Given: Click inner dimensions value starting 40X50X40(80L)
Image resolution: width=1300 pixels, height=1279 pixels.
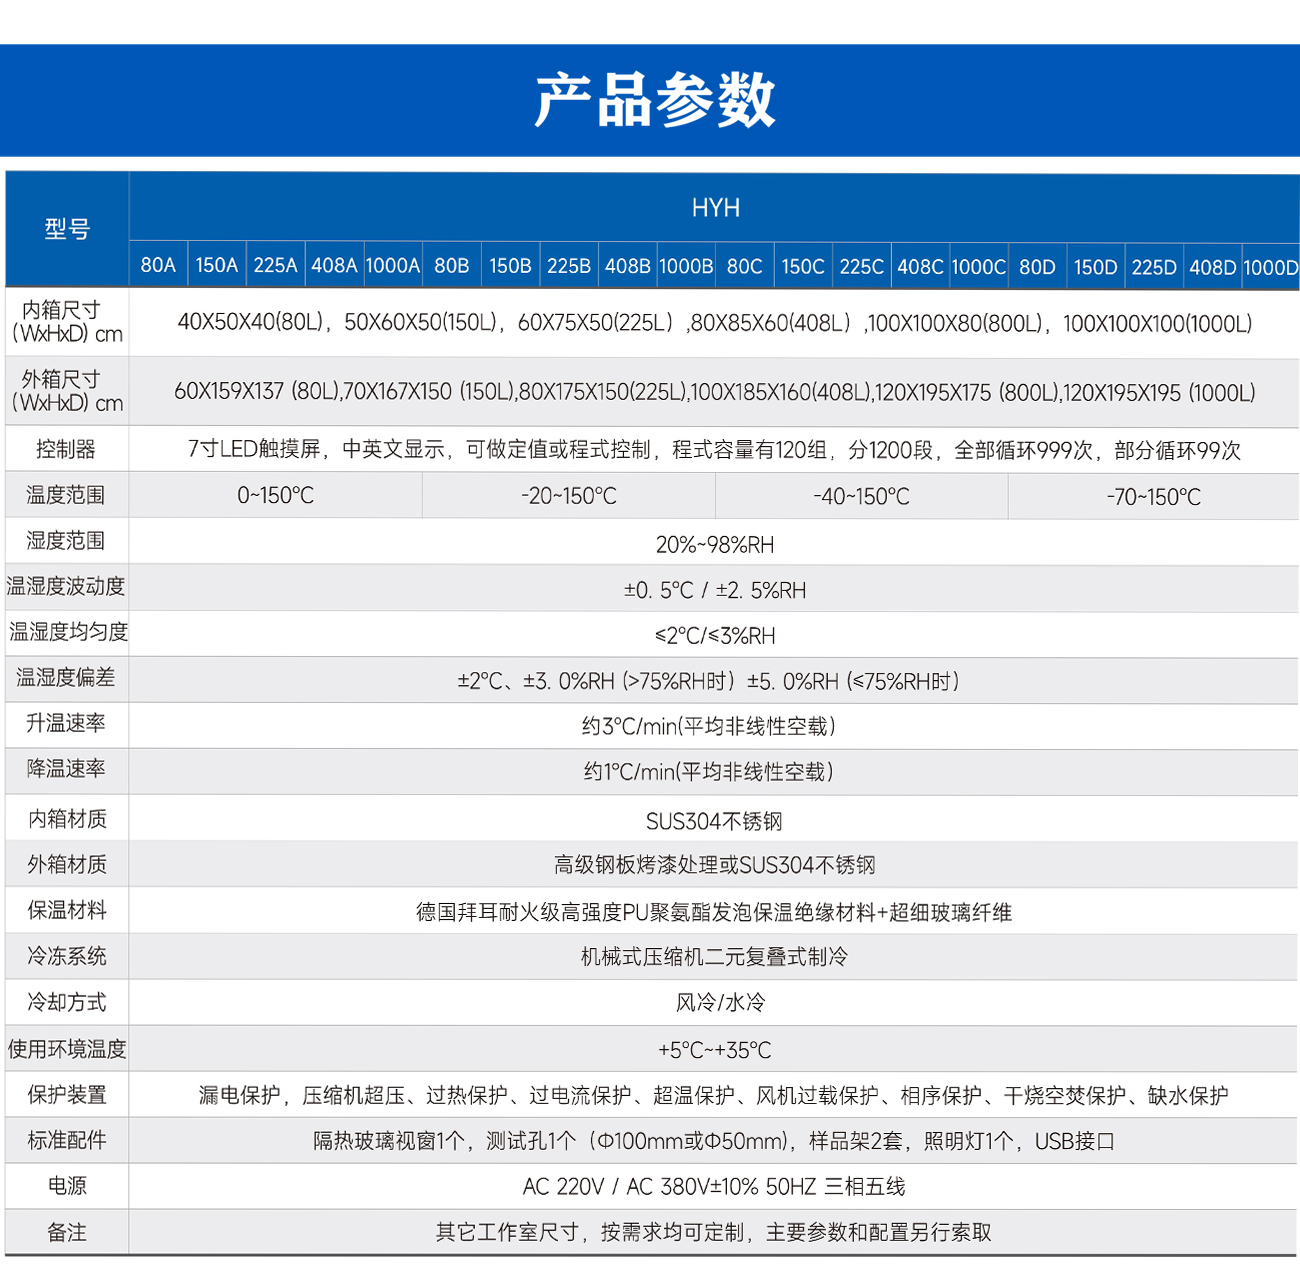Looking at the screenshot, I should (714, 323).
